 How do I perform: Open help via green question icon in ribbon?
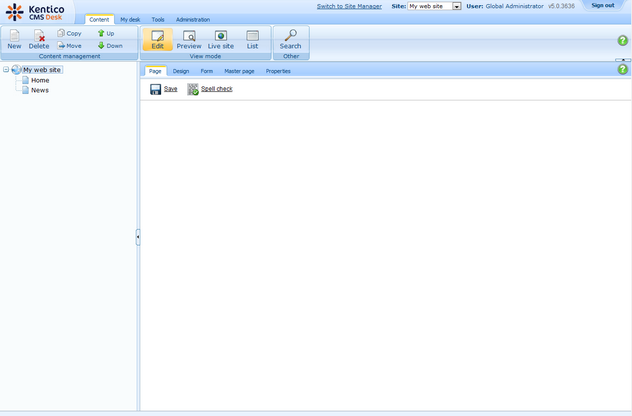point(623,40)
